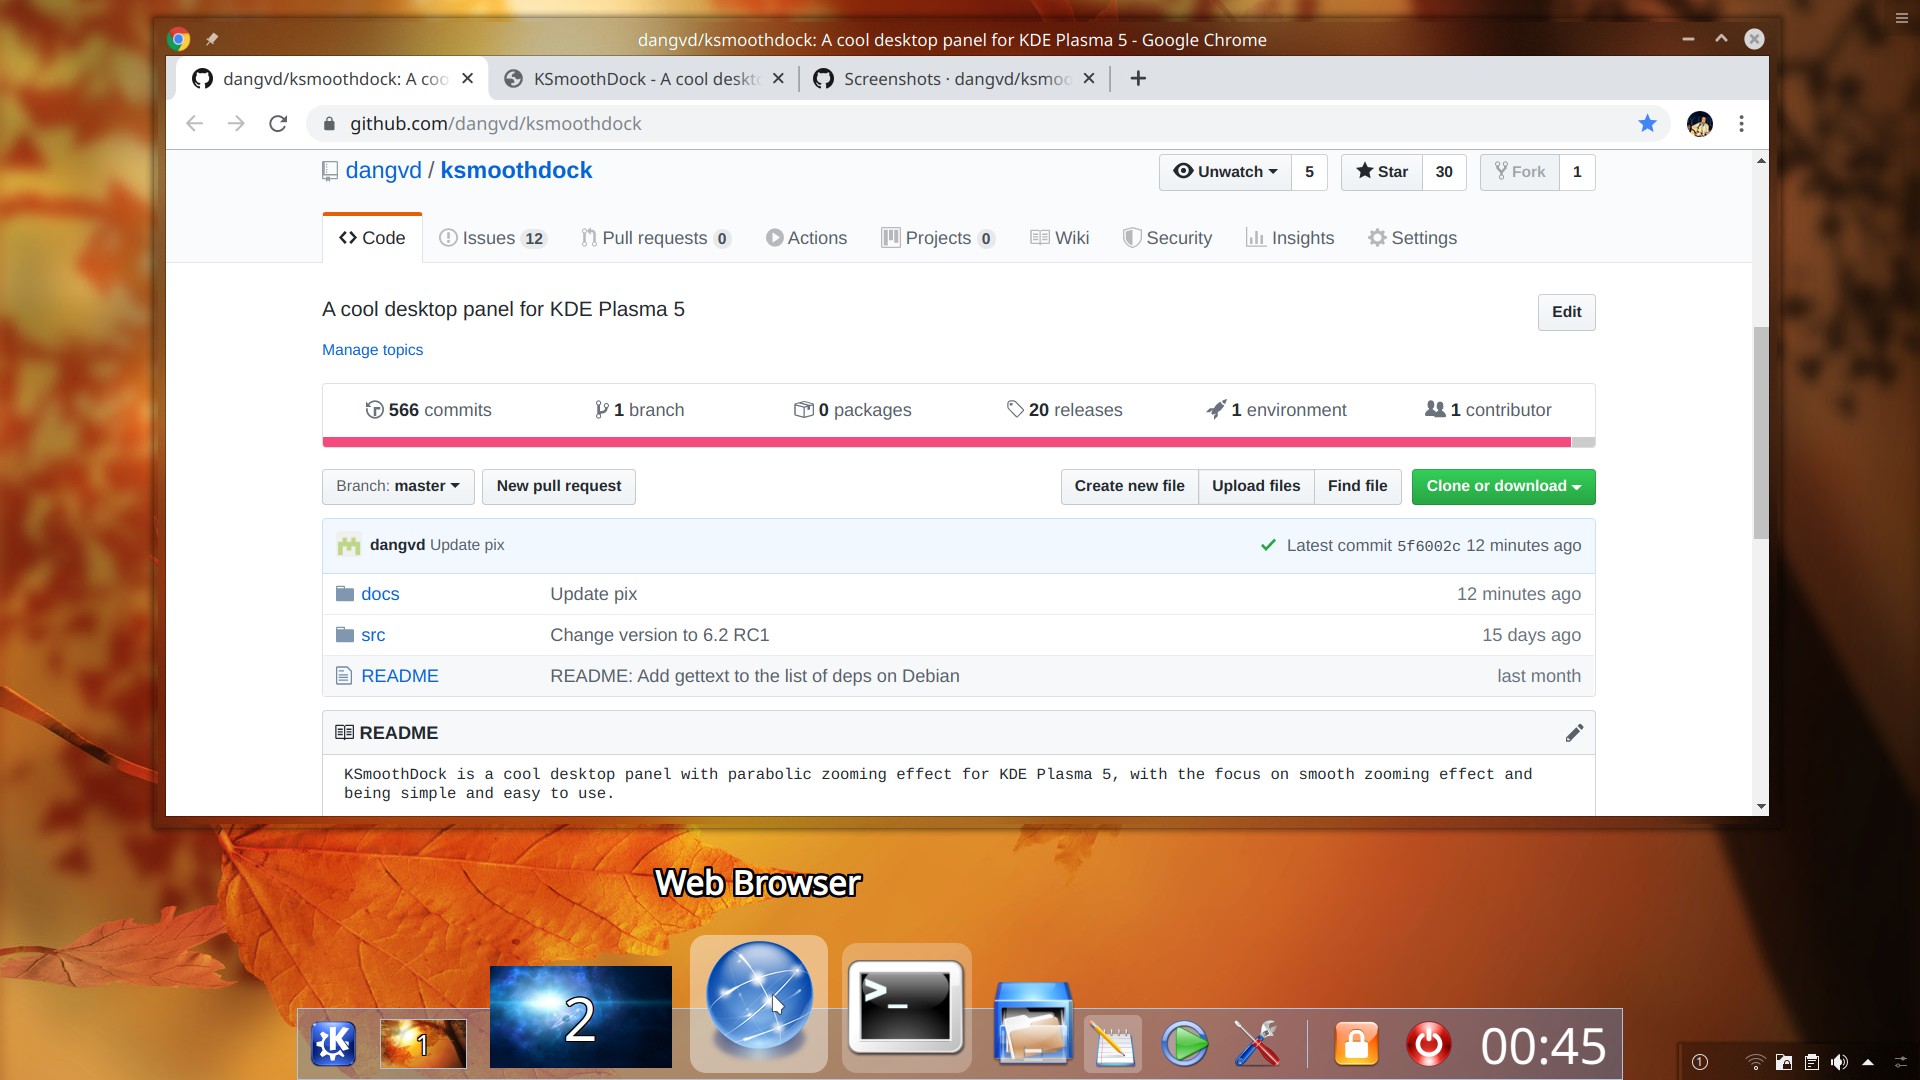Click the orange lock screen dock icon
The width and height of the screenshot is (1920, 1080).
click(x=1356, y=1044)
